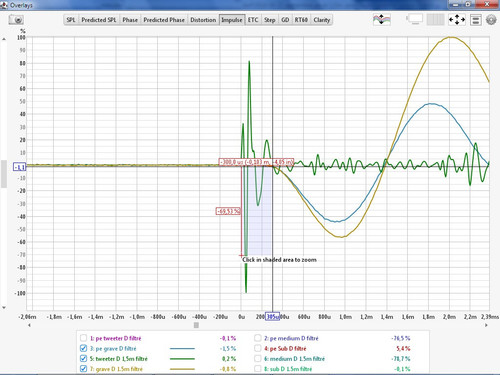Click the -1,5 % value for pe grave
This screenshot has height=375, width=500.
click(x=228, y=349)
